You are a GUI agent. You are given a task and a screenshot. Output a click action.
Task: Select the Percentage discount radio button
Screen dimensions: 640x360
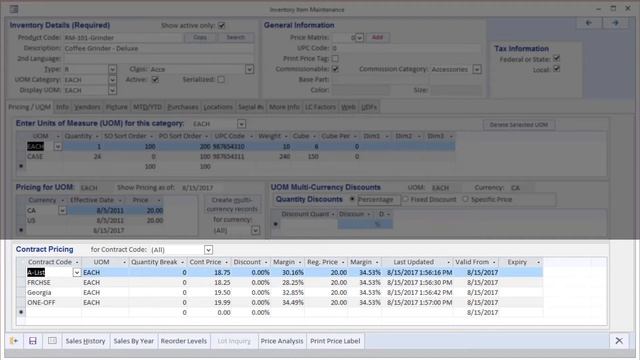coord(352,199)
